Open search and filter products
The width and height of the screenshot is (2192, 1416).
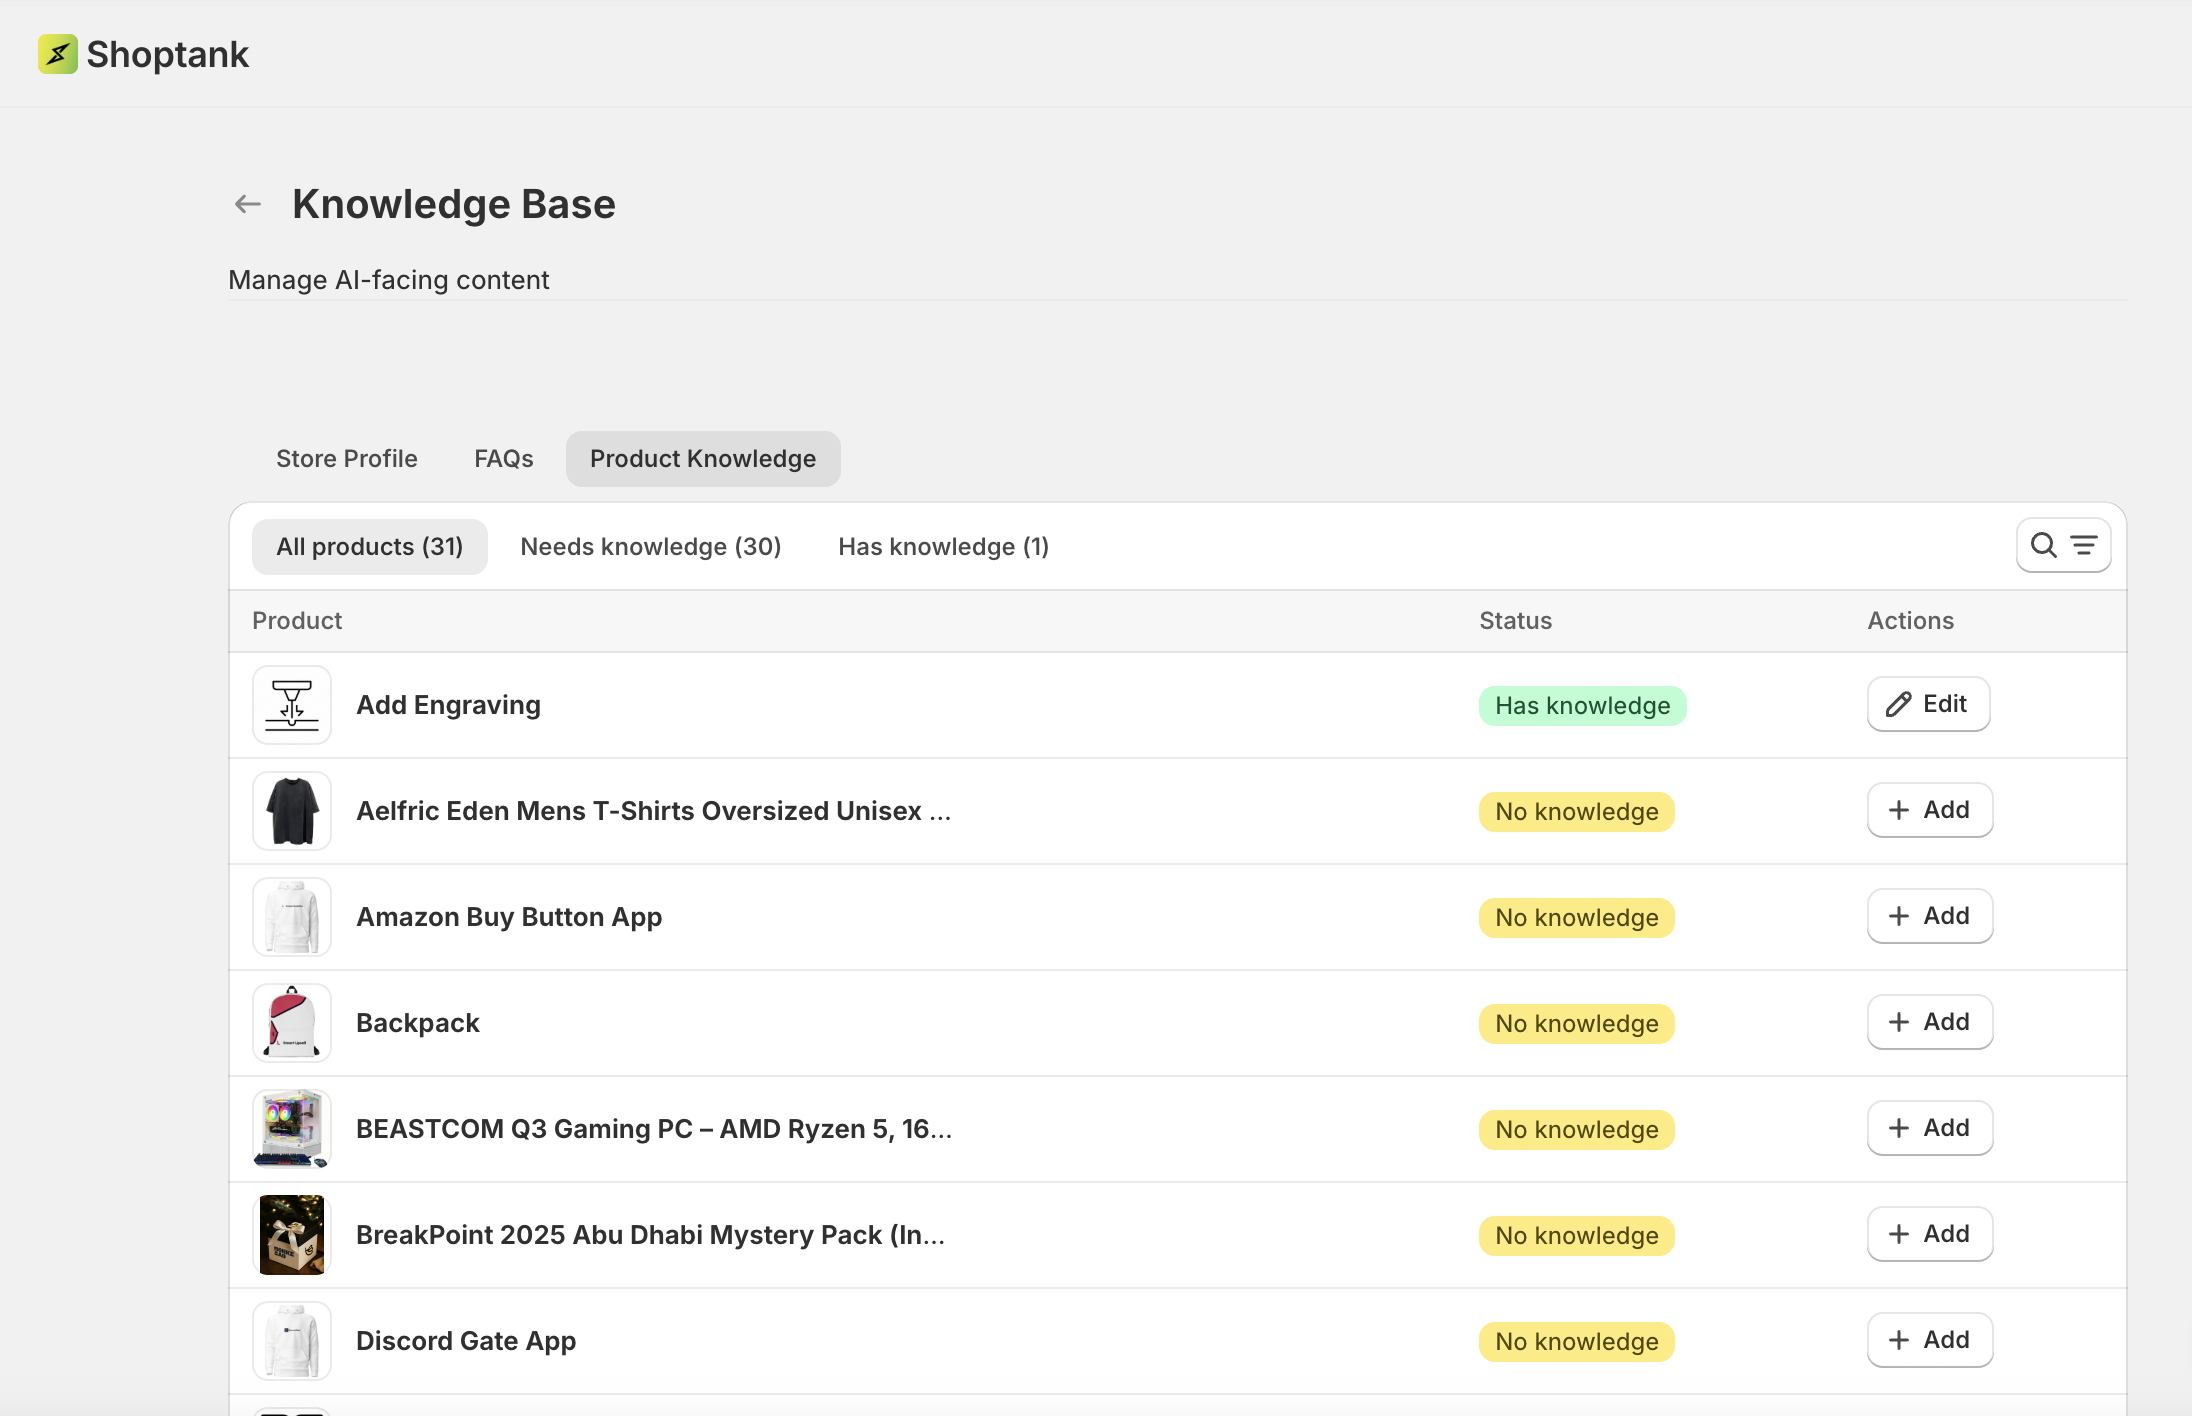pos(2063,545)
